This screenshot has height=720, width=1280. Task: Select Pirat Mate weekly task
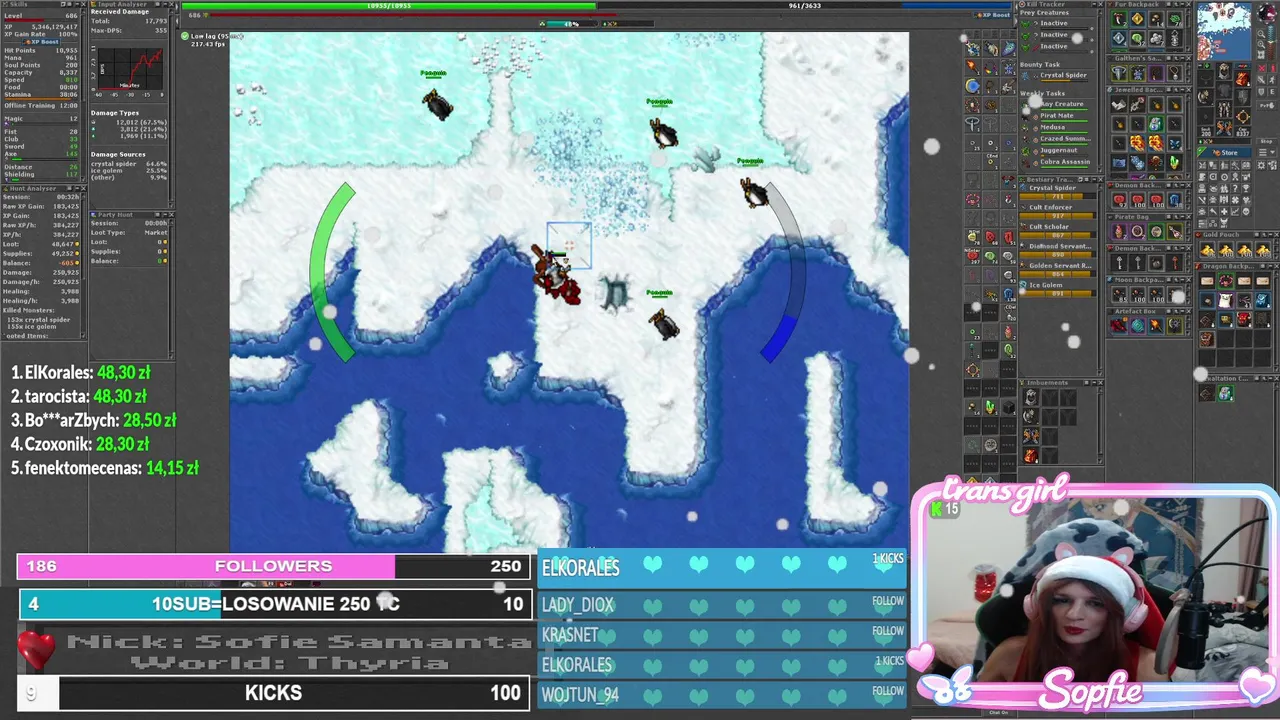[1056, 115]
